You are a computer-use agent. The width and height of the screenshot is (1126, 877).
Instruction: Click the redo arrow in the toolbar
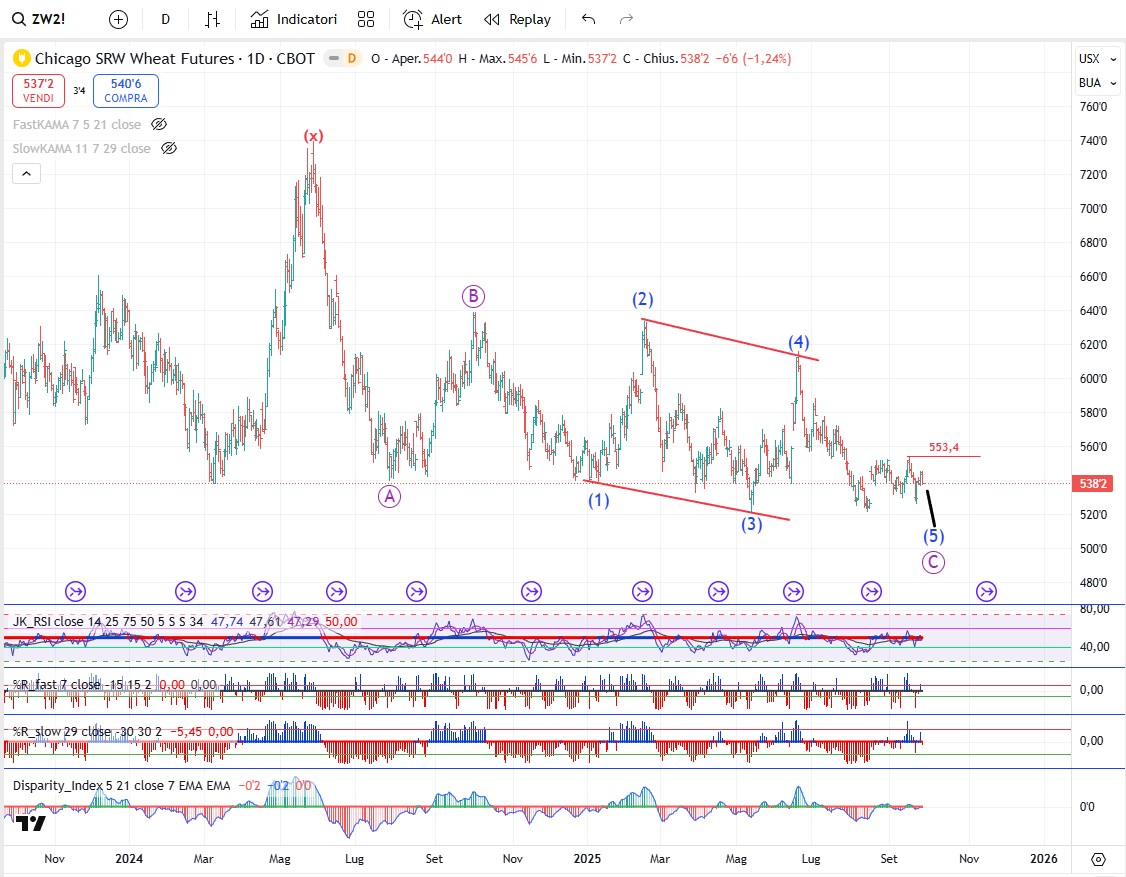point(627,19)
